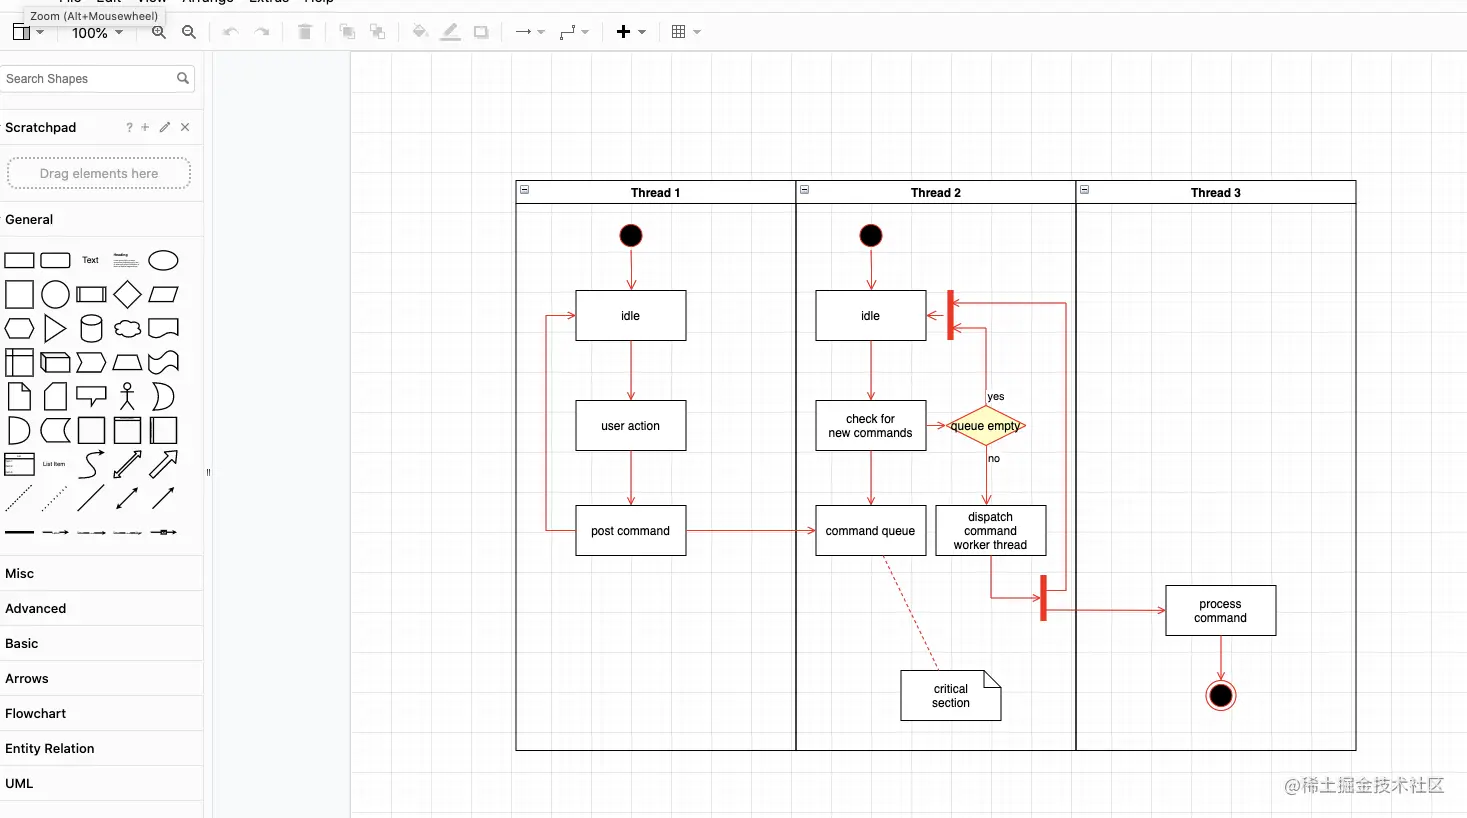The height and width of the screenshot is (818, 1467).
Task: Select the Cylinder shape in General
Action: tap(91, 328)
